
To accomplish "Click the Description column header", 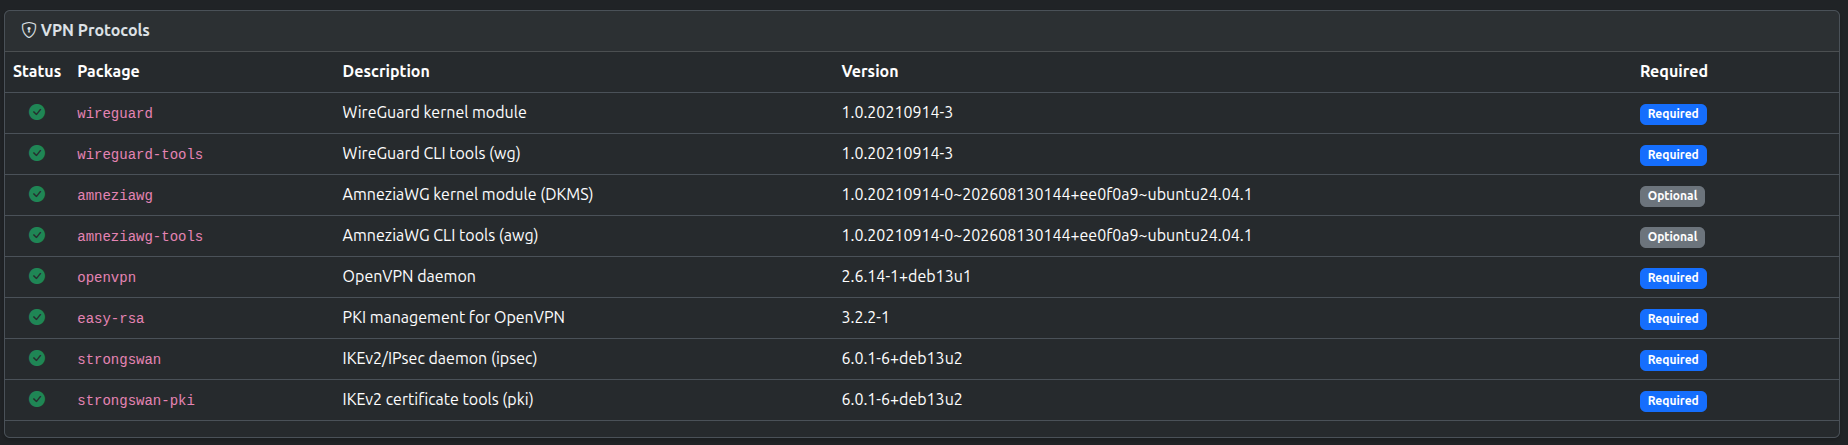I will pos(386,72).
